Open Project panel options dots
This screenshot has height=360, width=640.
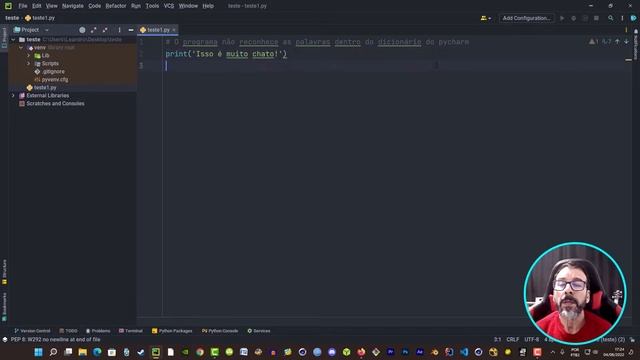coord(119,30)
